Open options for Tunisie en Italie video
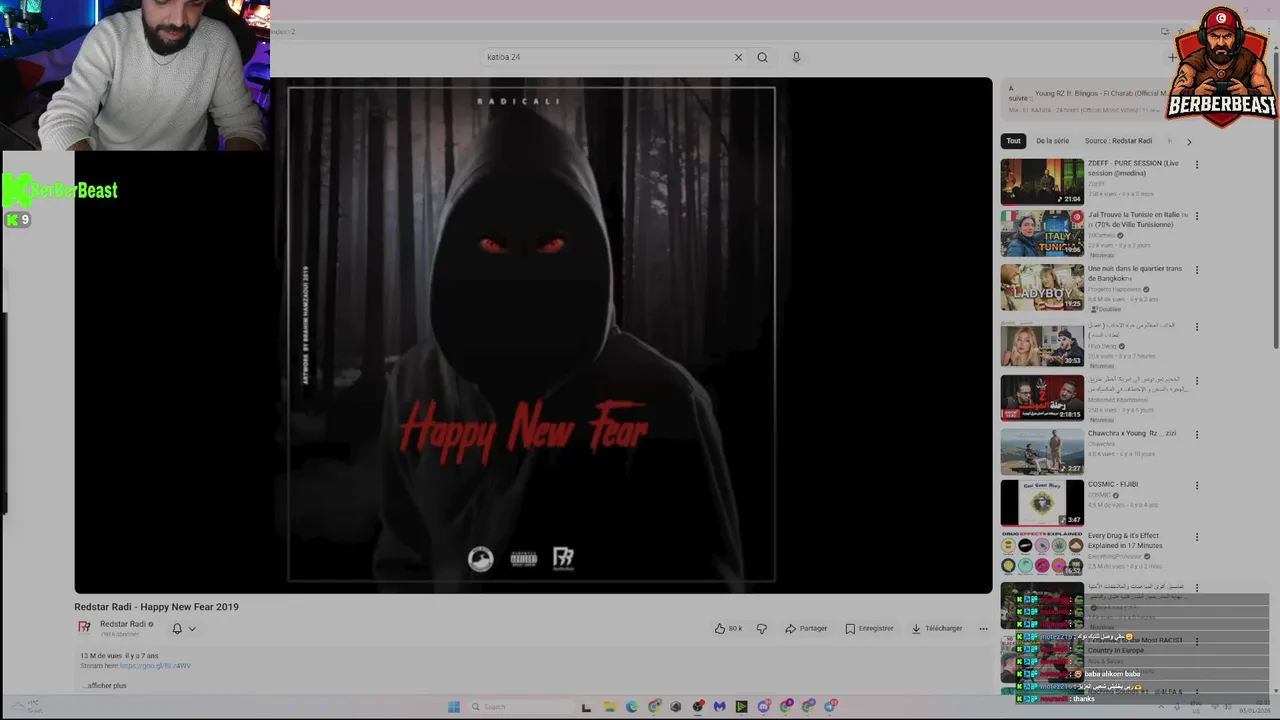Viewport: 1280px width, 720px height. click(1197, 216)
